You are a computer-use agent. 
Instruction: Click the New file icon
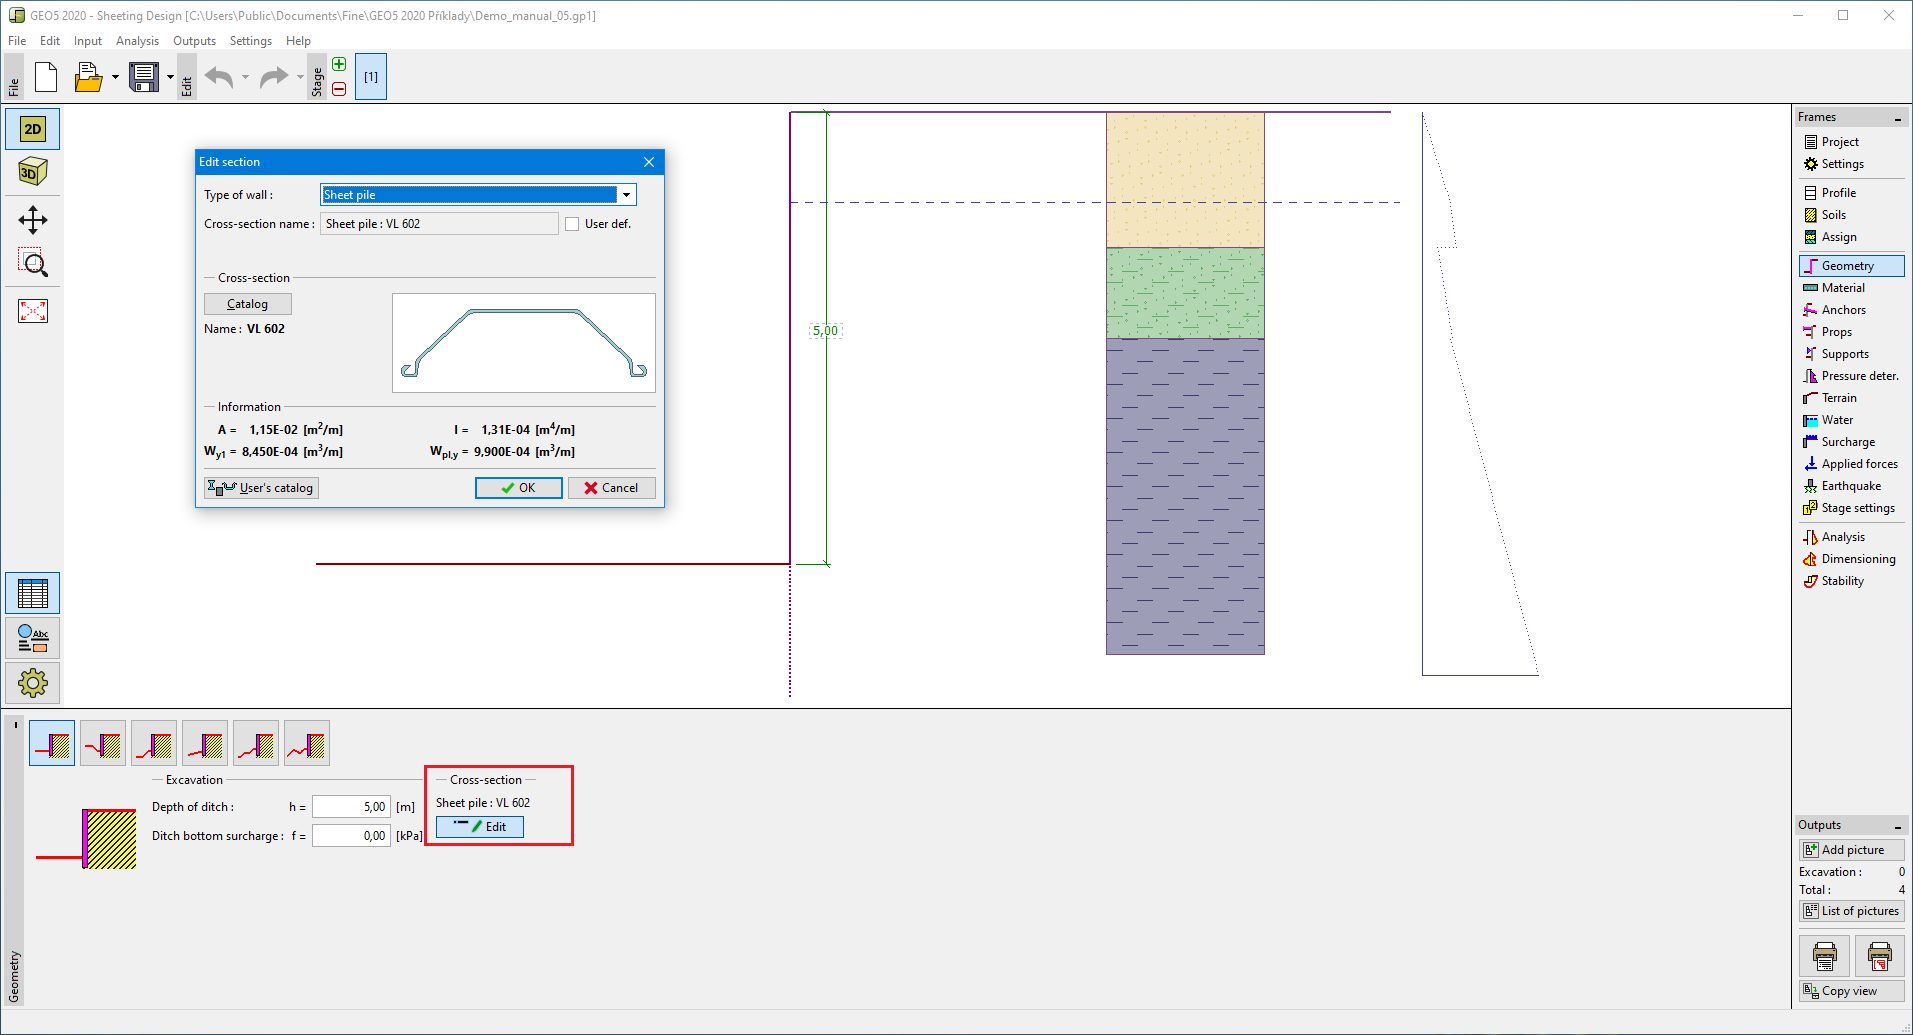tap(46, 77)
